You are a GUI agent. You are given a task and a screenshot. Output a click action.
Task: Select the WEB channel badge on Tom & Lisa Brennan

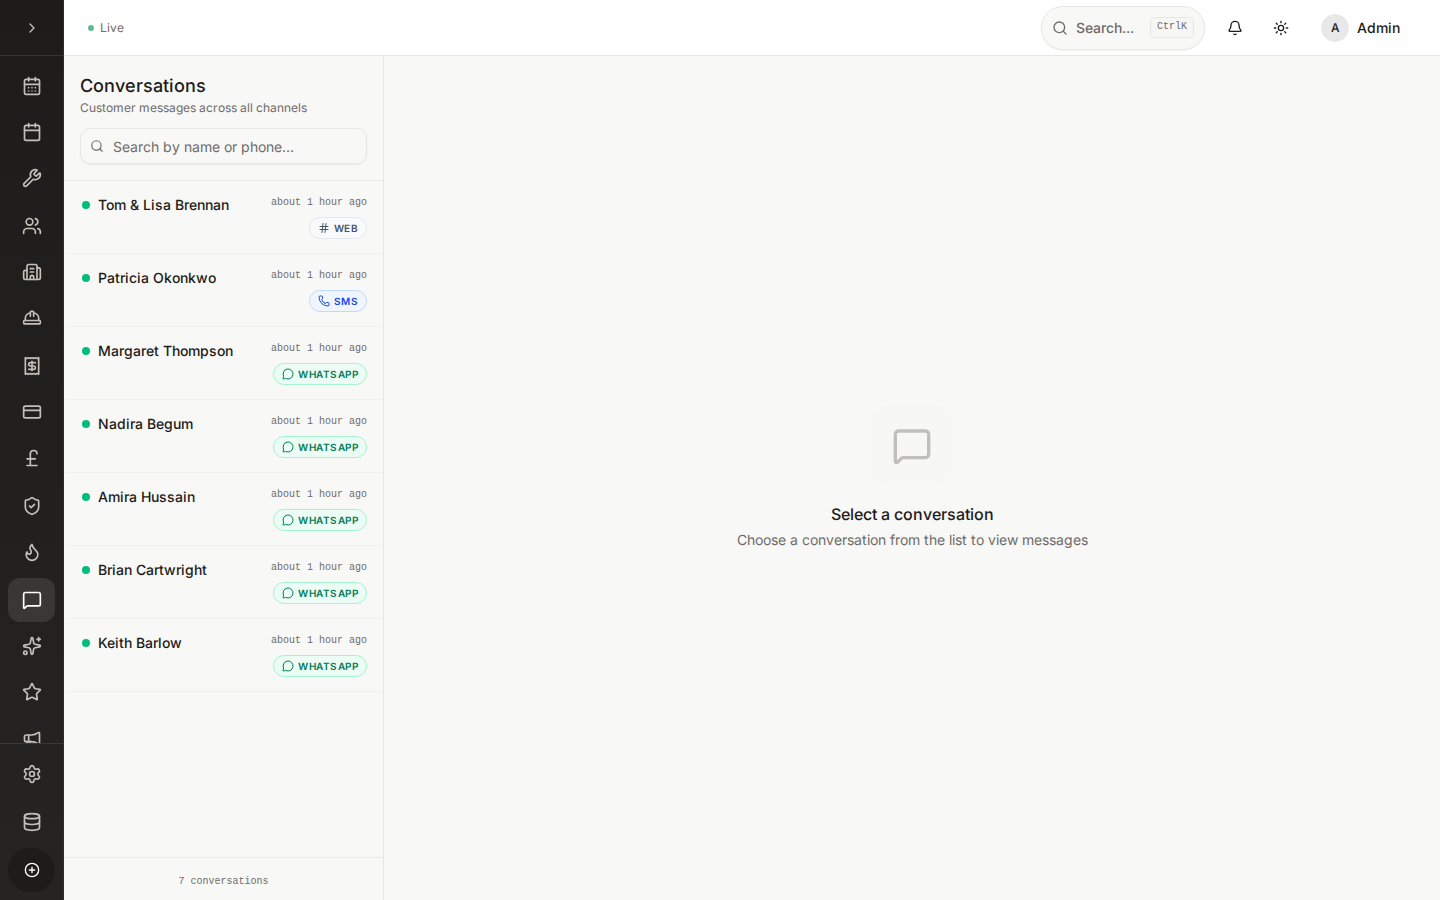click(x=338, y=228)
